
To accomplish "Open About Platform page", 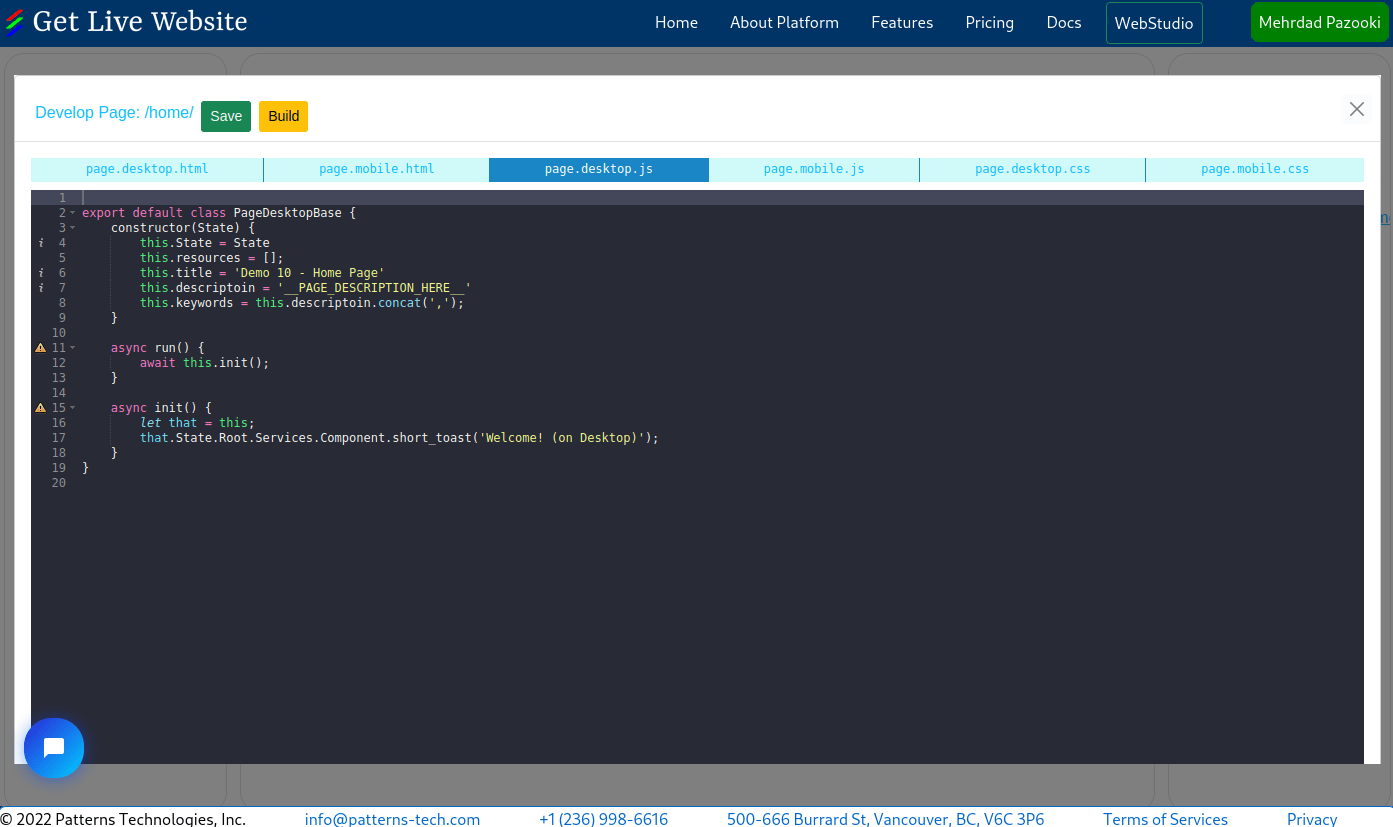I will [784, 22].
